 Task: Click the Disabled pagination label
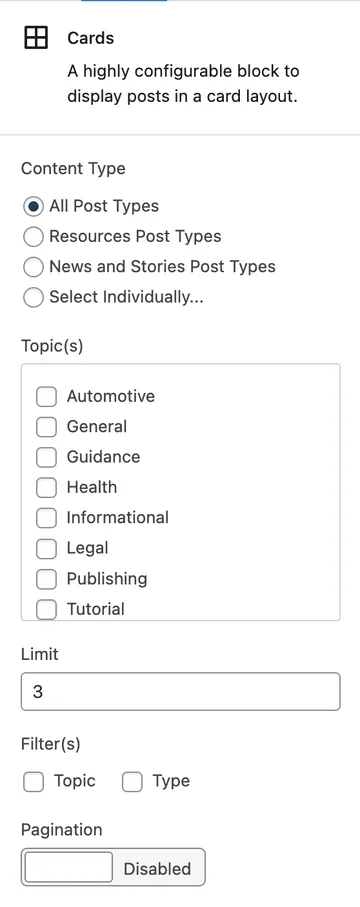click(157, 868)
